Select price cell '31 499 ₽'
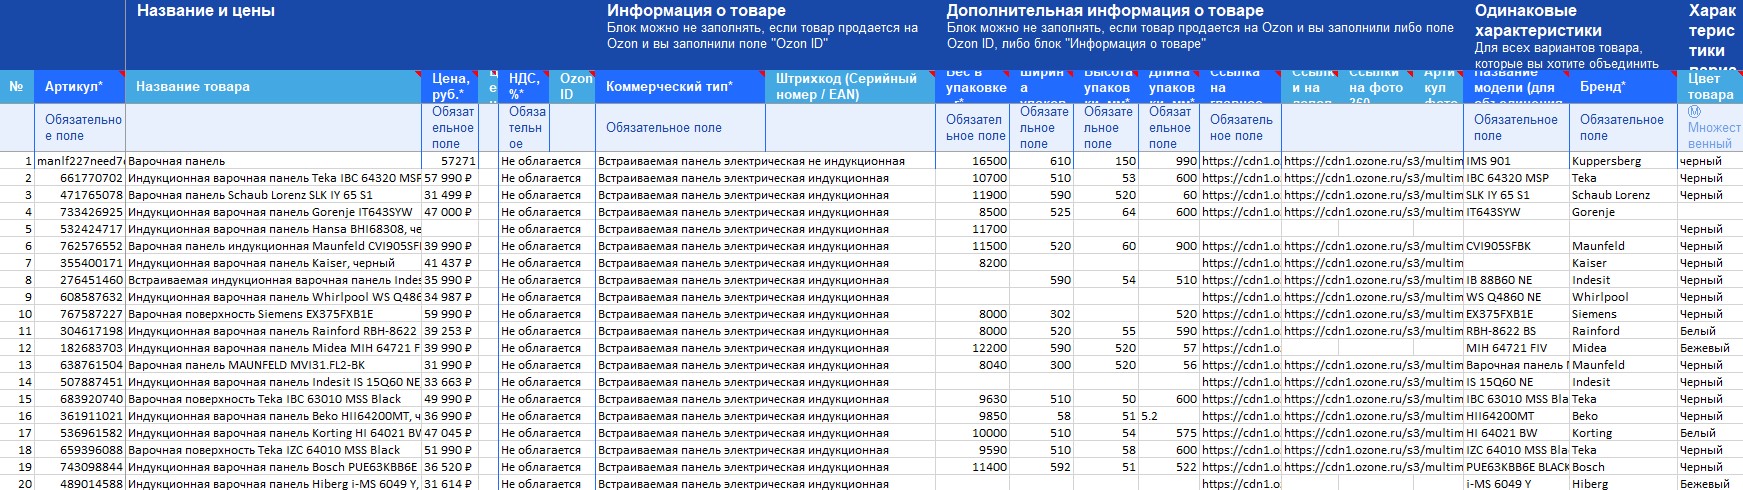1743x490 pixels. point(450,195)
